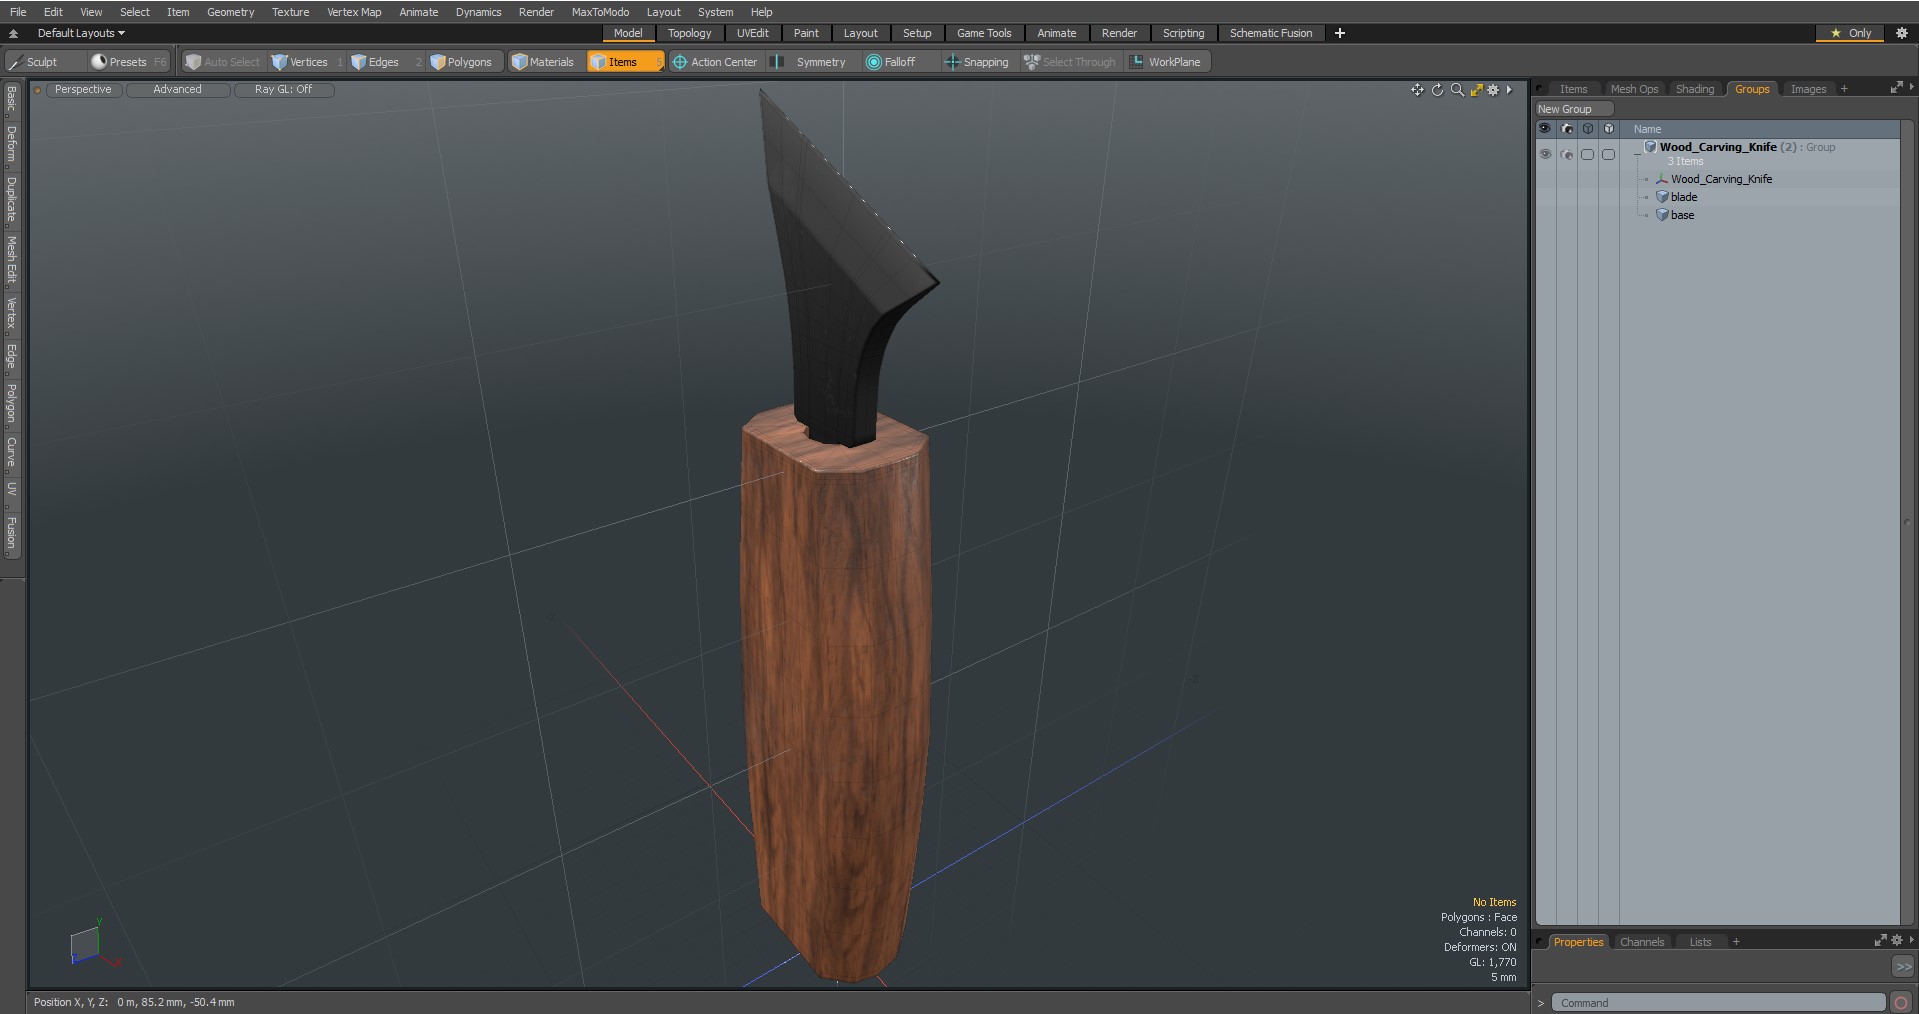The width and height of the screenshot is (1919, 1014).
Task: Switch to the Shading panel tab
Action: pos(1695,89)
